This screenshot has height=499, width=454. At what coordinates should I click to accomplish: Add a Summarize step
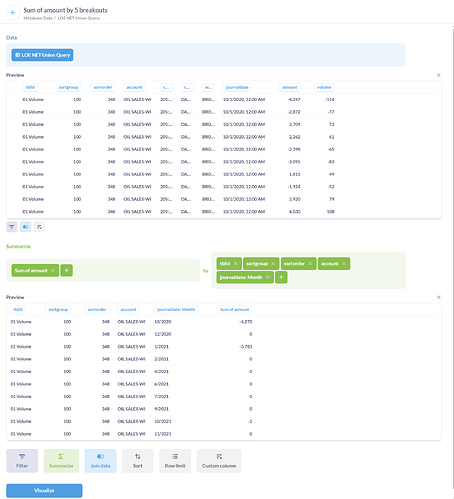(61, 461)
